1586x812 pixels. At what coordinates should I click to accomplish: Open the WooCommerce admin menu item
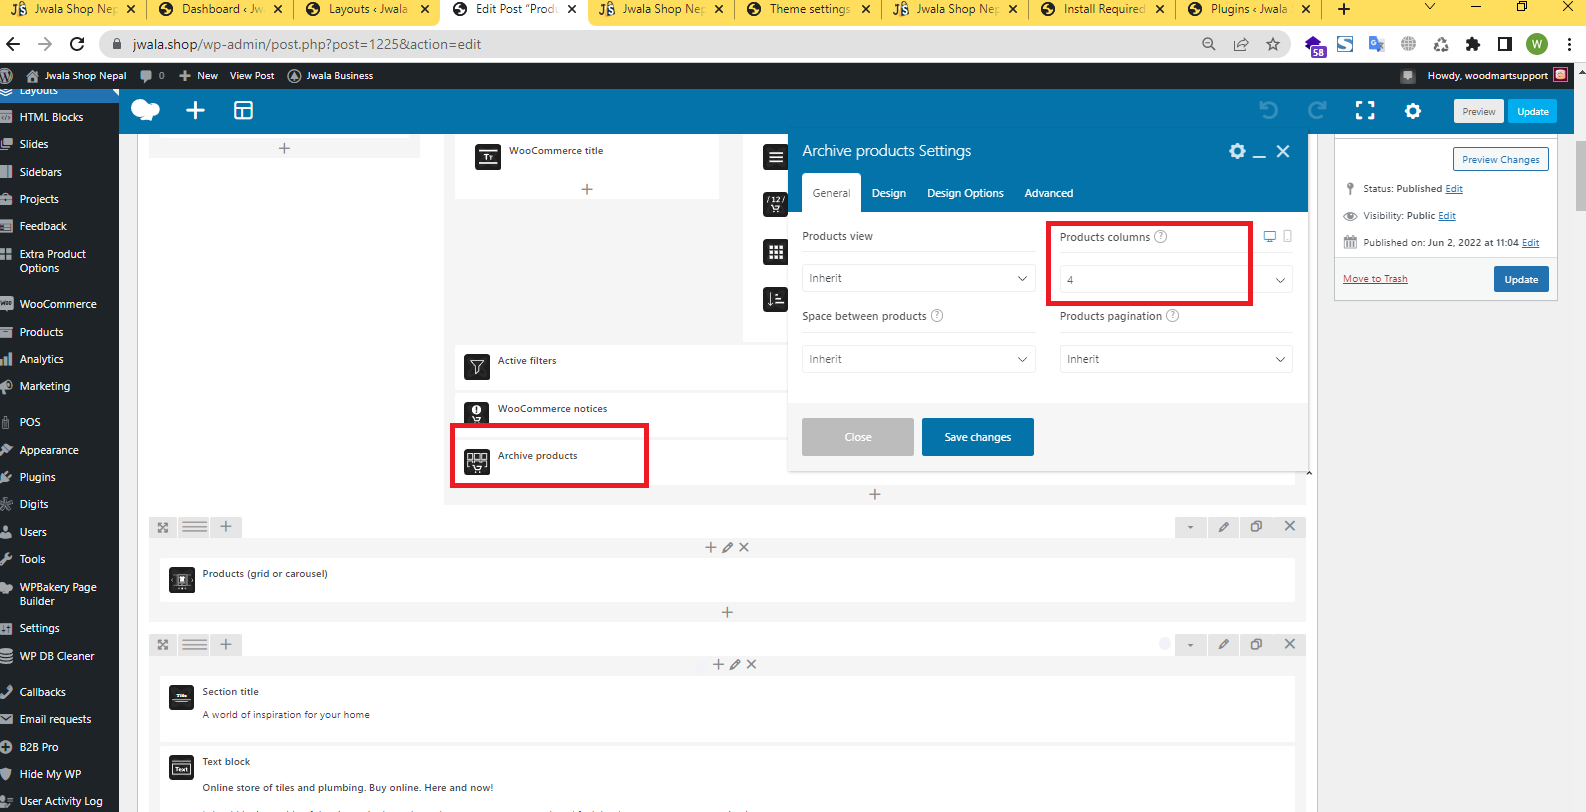[58, 304]
